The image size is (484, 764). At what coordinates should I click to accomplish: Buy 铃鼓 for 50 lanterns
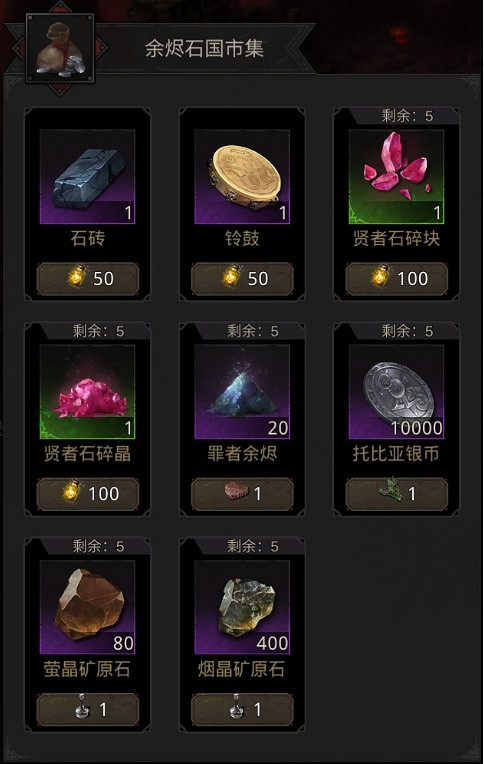pyautogui.click(x=242, y=279)
